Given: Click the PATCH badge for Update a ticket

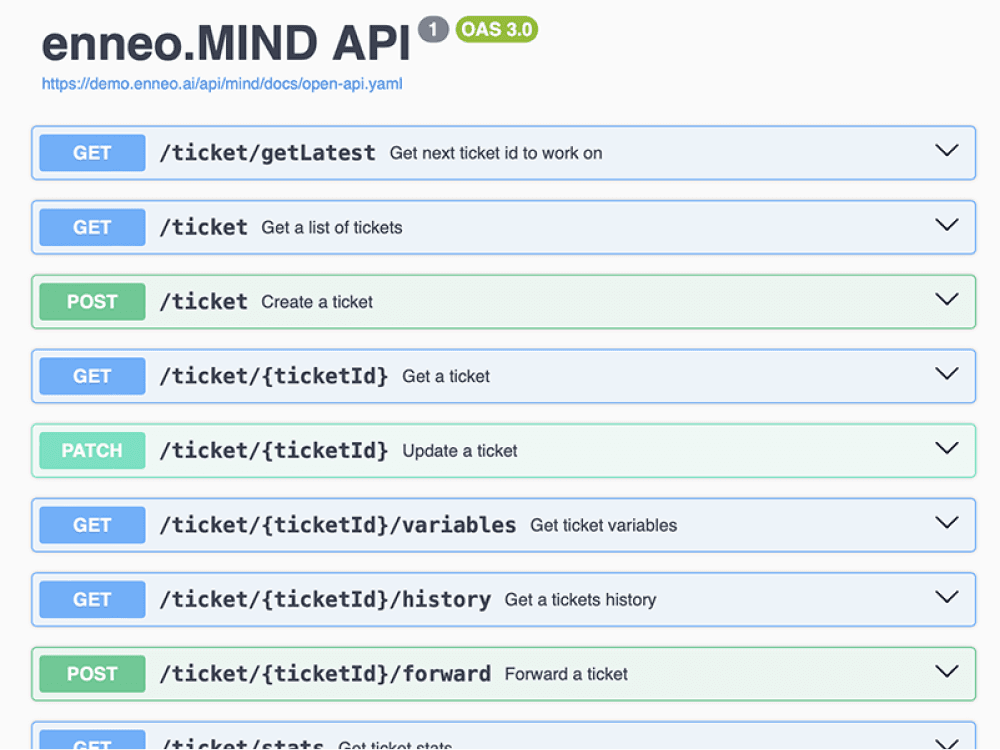Looking at the screenshot, I should click(x=92, y=451).
